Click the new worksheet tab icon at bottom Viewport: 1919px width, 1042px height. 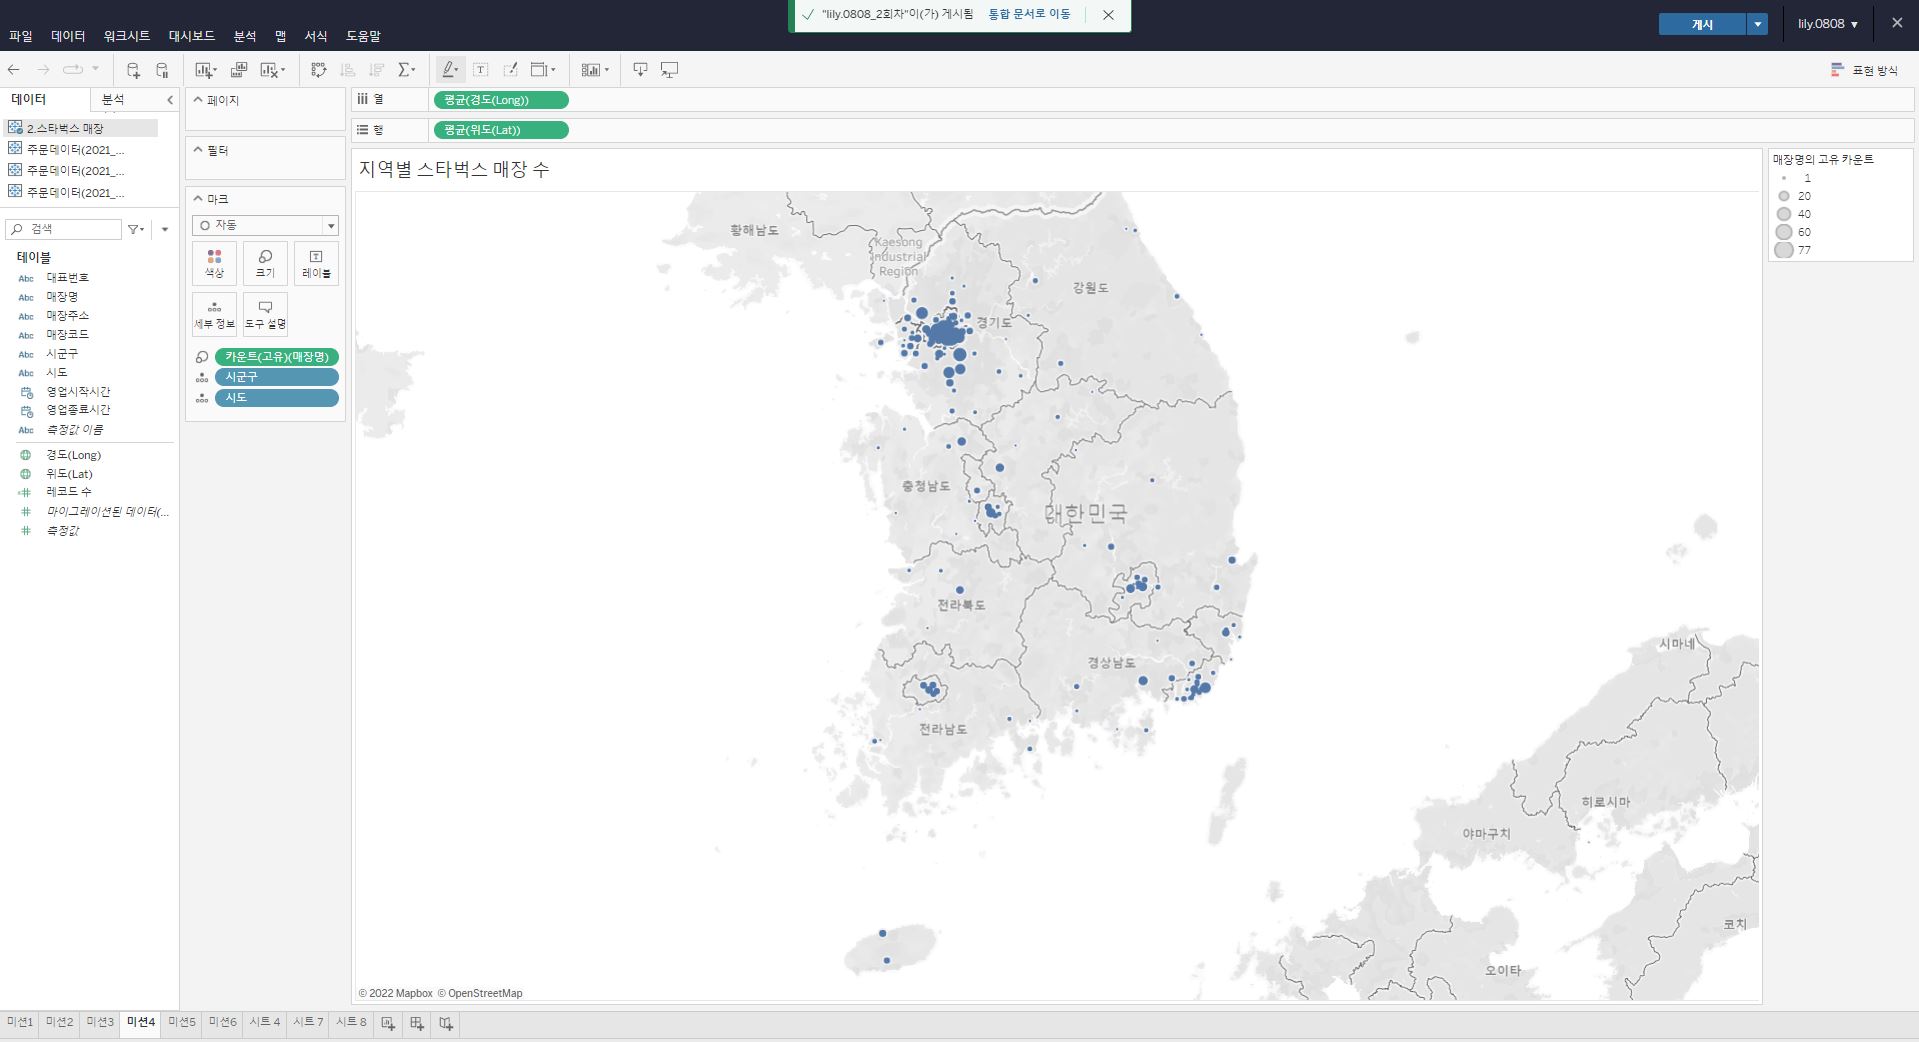tap(388, 1023)
